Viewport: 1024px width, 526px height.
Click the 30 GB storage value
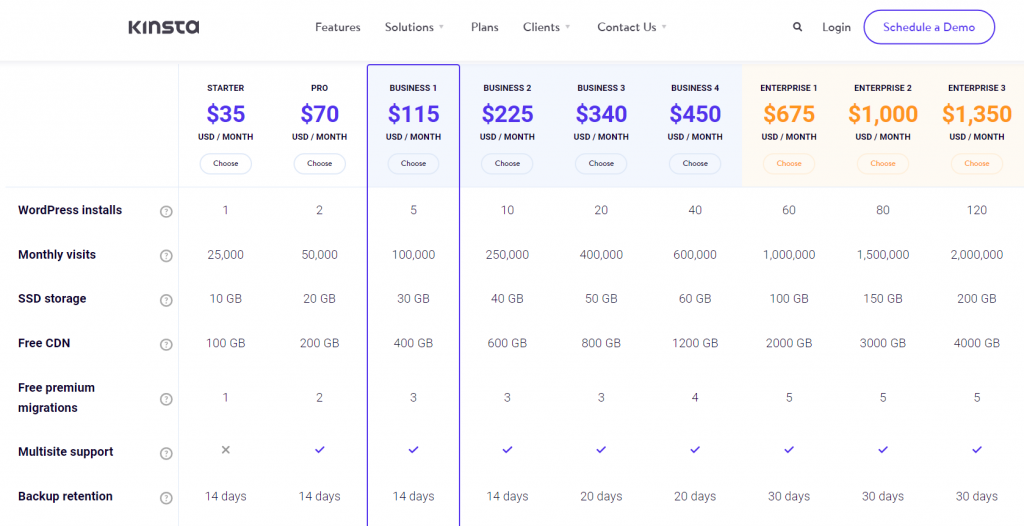[x=413, y=299]
